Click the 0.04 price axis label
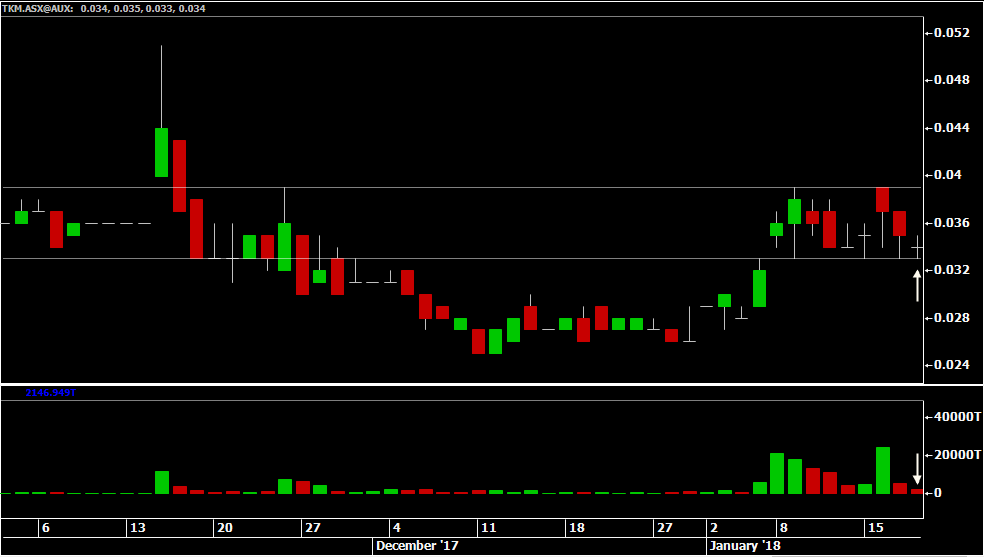984x557 pixels. 948,175
